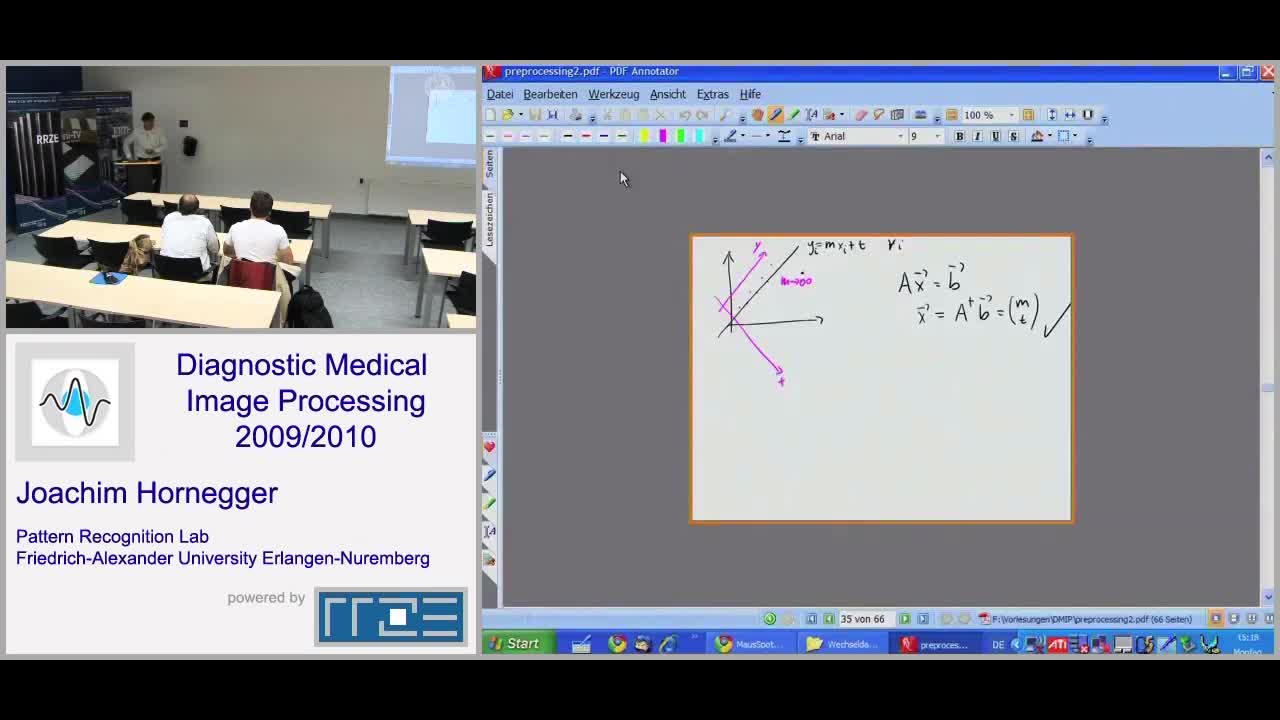This screenshot has height=720, width=1280.
Task: Select the Pen tool in toolbar
Action: [x=775, y=115]
